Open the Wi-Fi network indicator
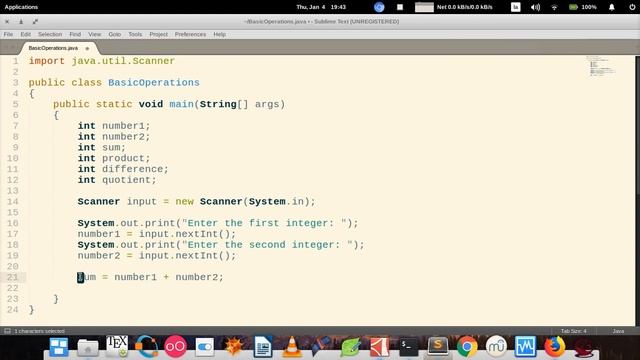The width and height of the screenshot is (640, 360). [x=554, y=7]
